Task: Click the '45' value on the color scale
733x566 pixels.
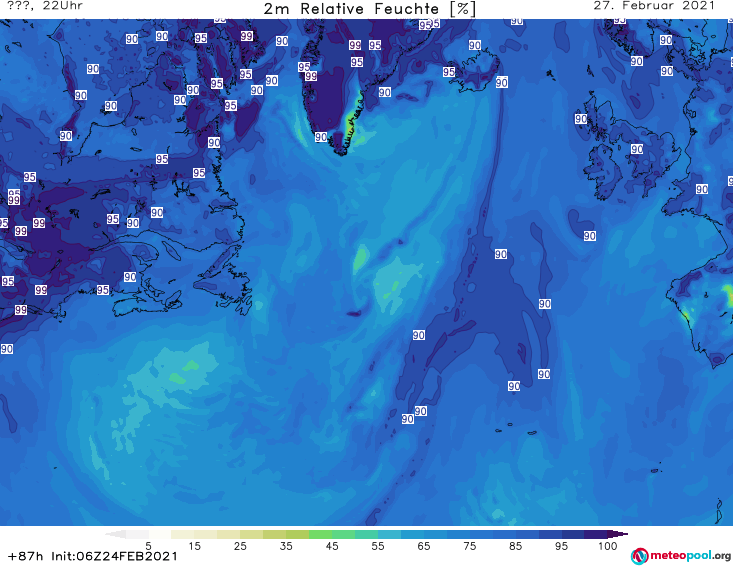Action: coord(332,546)
